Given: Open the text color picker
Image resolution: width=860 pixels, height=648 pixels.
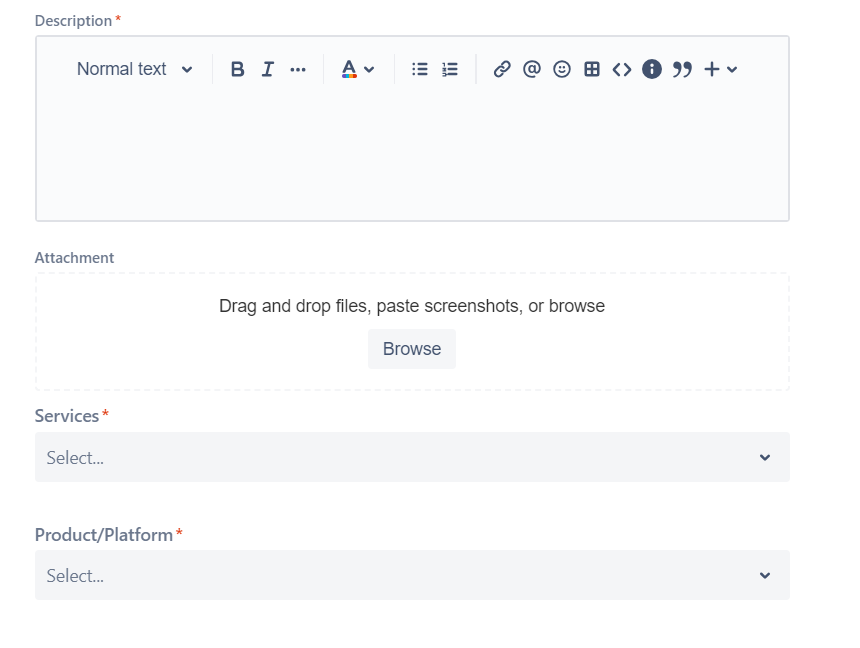Looking at the screenshot, I should (x=349, y=69).
